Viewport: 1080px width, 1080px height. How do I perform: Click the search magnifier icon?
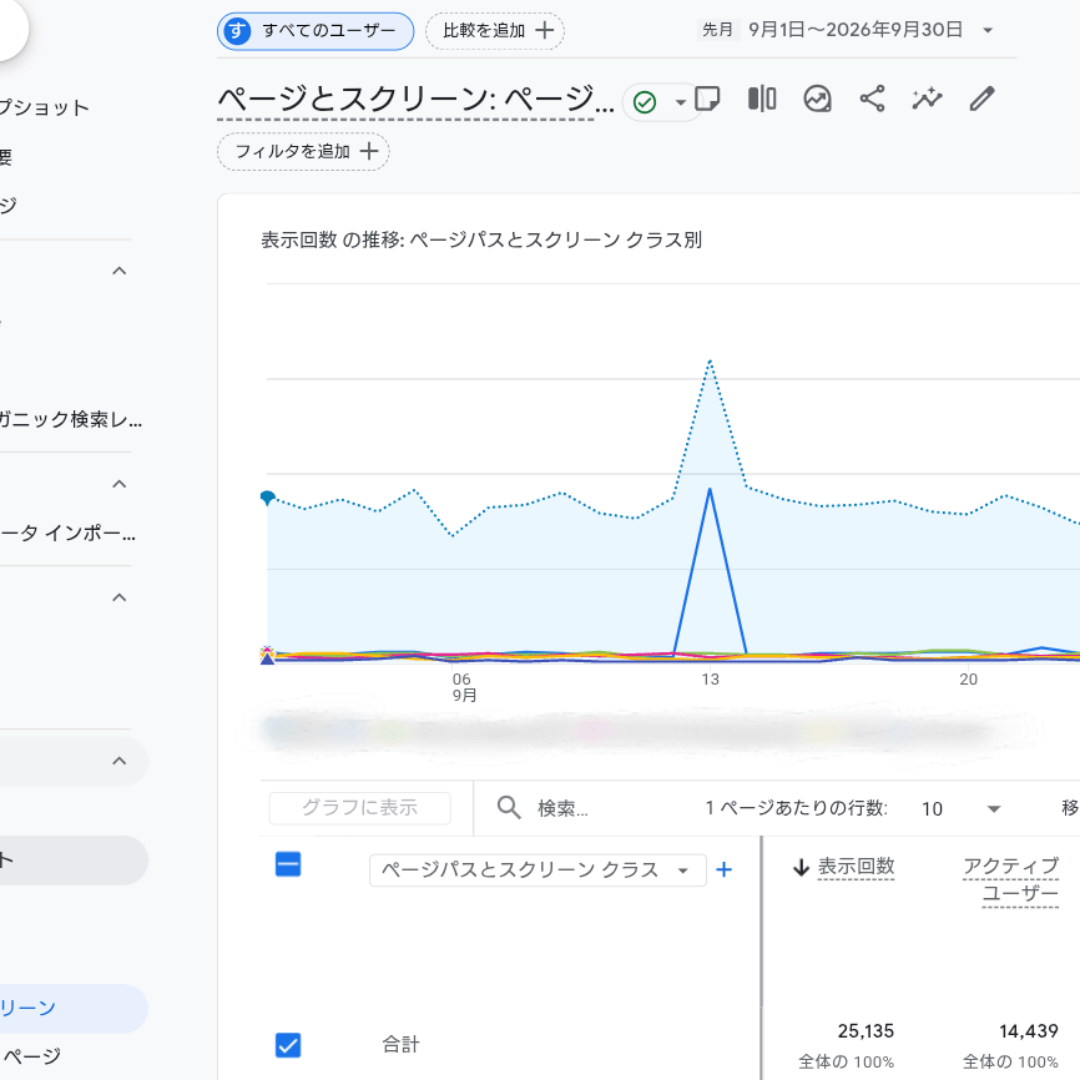tap(509, 807)
